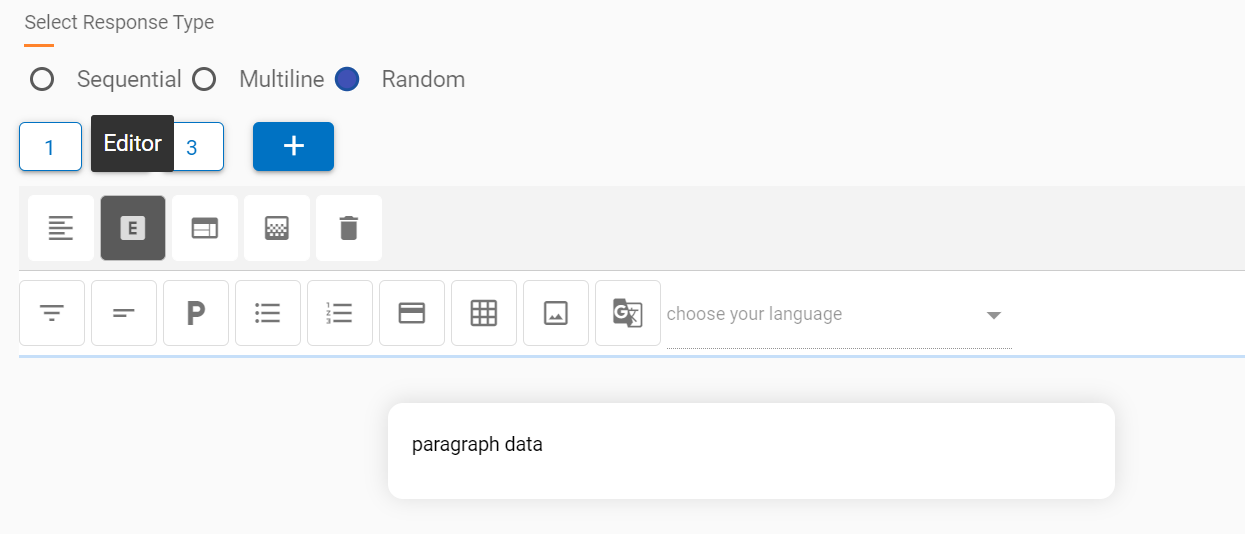Click the Google translate icon

(628, 313)
